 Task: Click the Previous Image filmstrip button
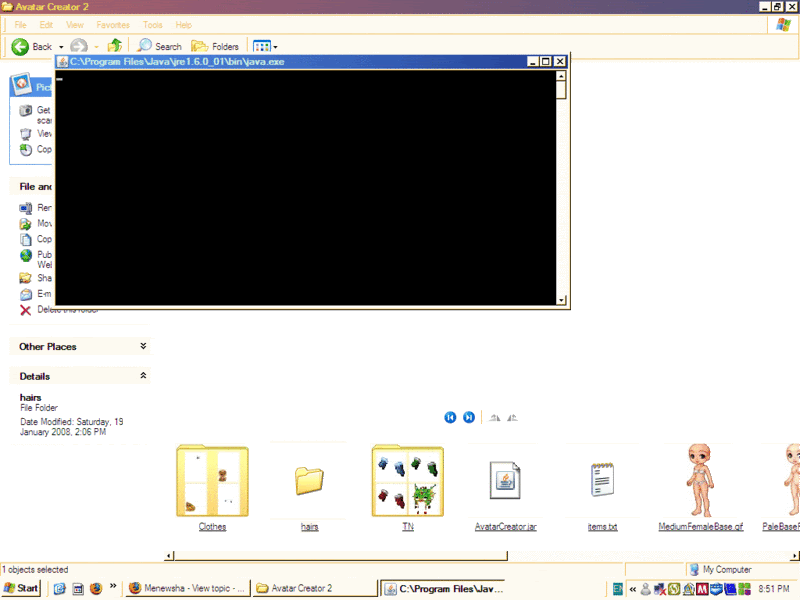[x=450, y=417]
